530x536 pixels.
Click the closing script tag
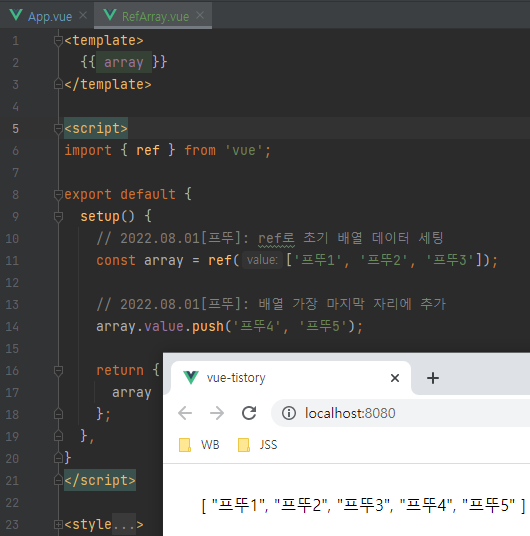point(100,480)
